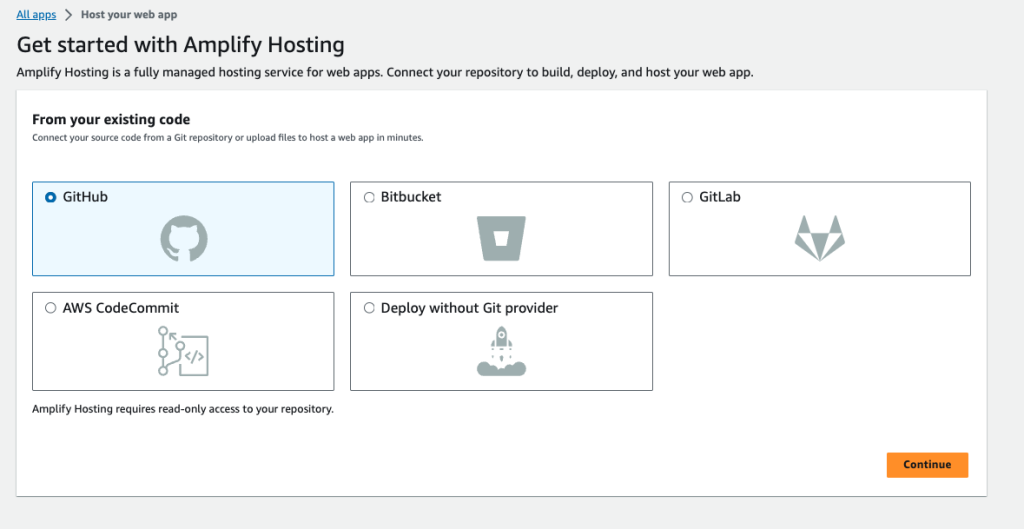Click the Connect your source code description
This screenshot has height=529, width=1024.
pos(228,138)
